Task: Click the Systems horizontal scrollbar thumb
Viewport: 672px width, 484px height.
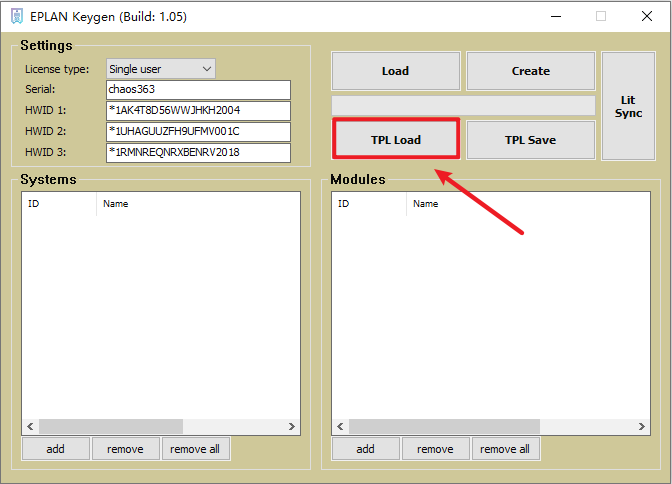Action: pyautogui.click(x=111, y=427)
